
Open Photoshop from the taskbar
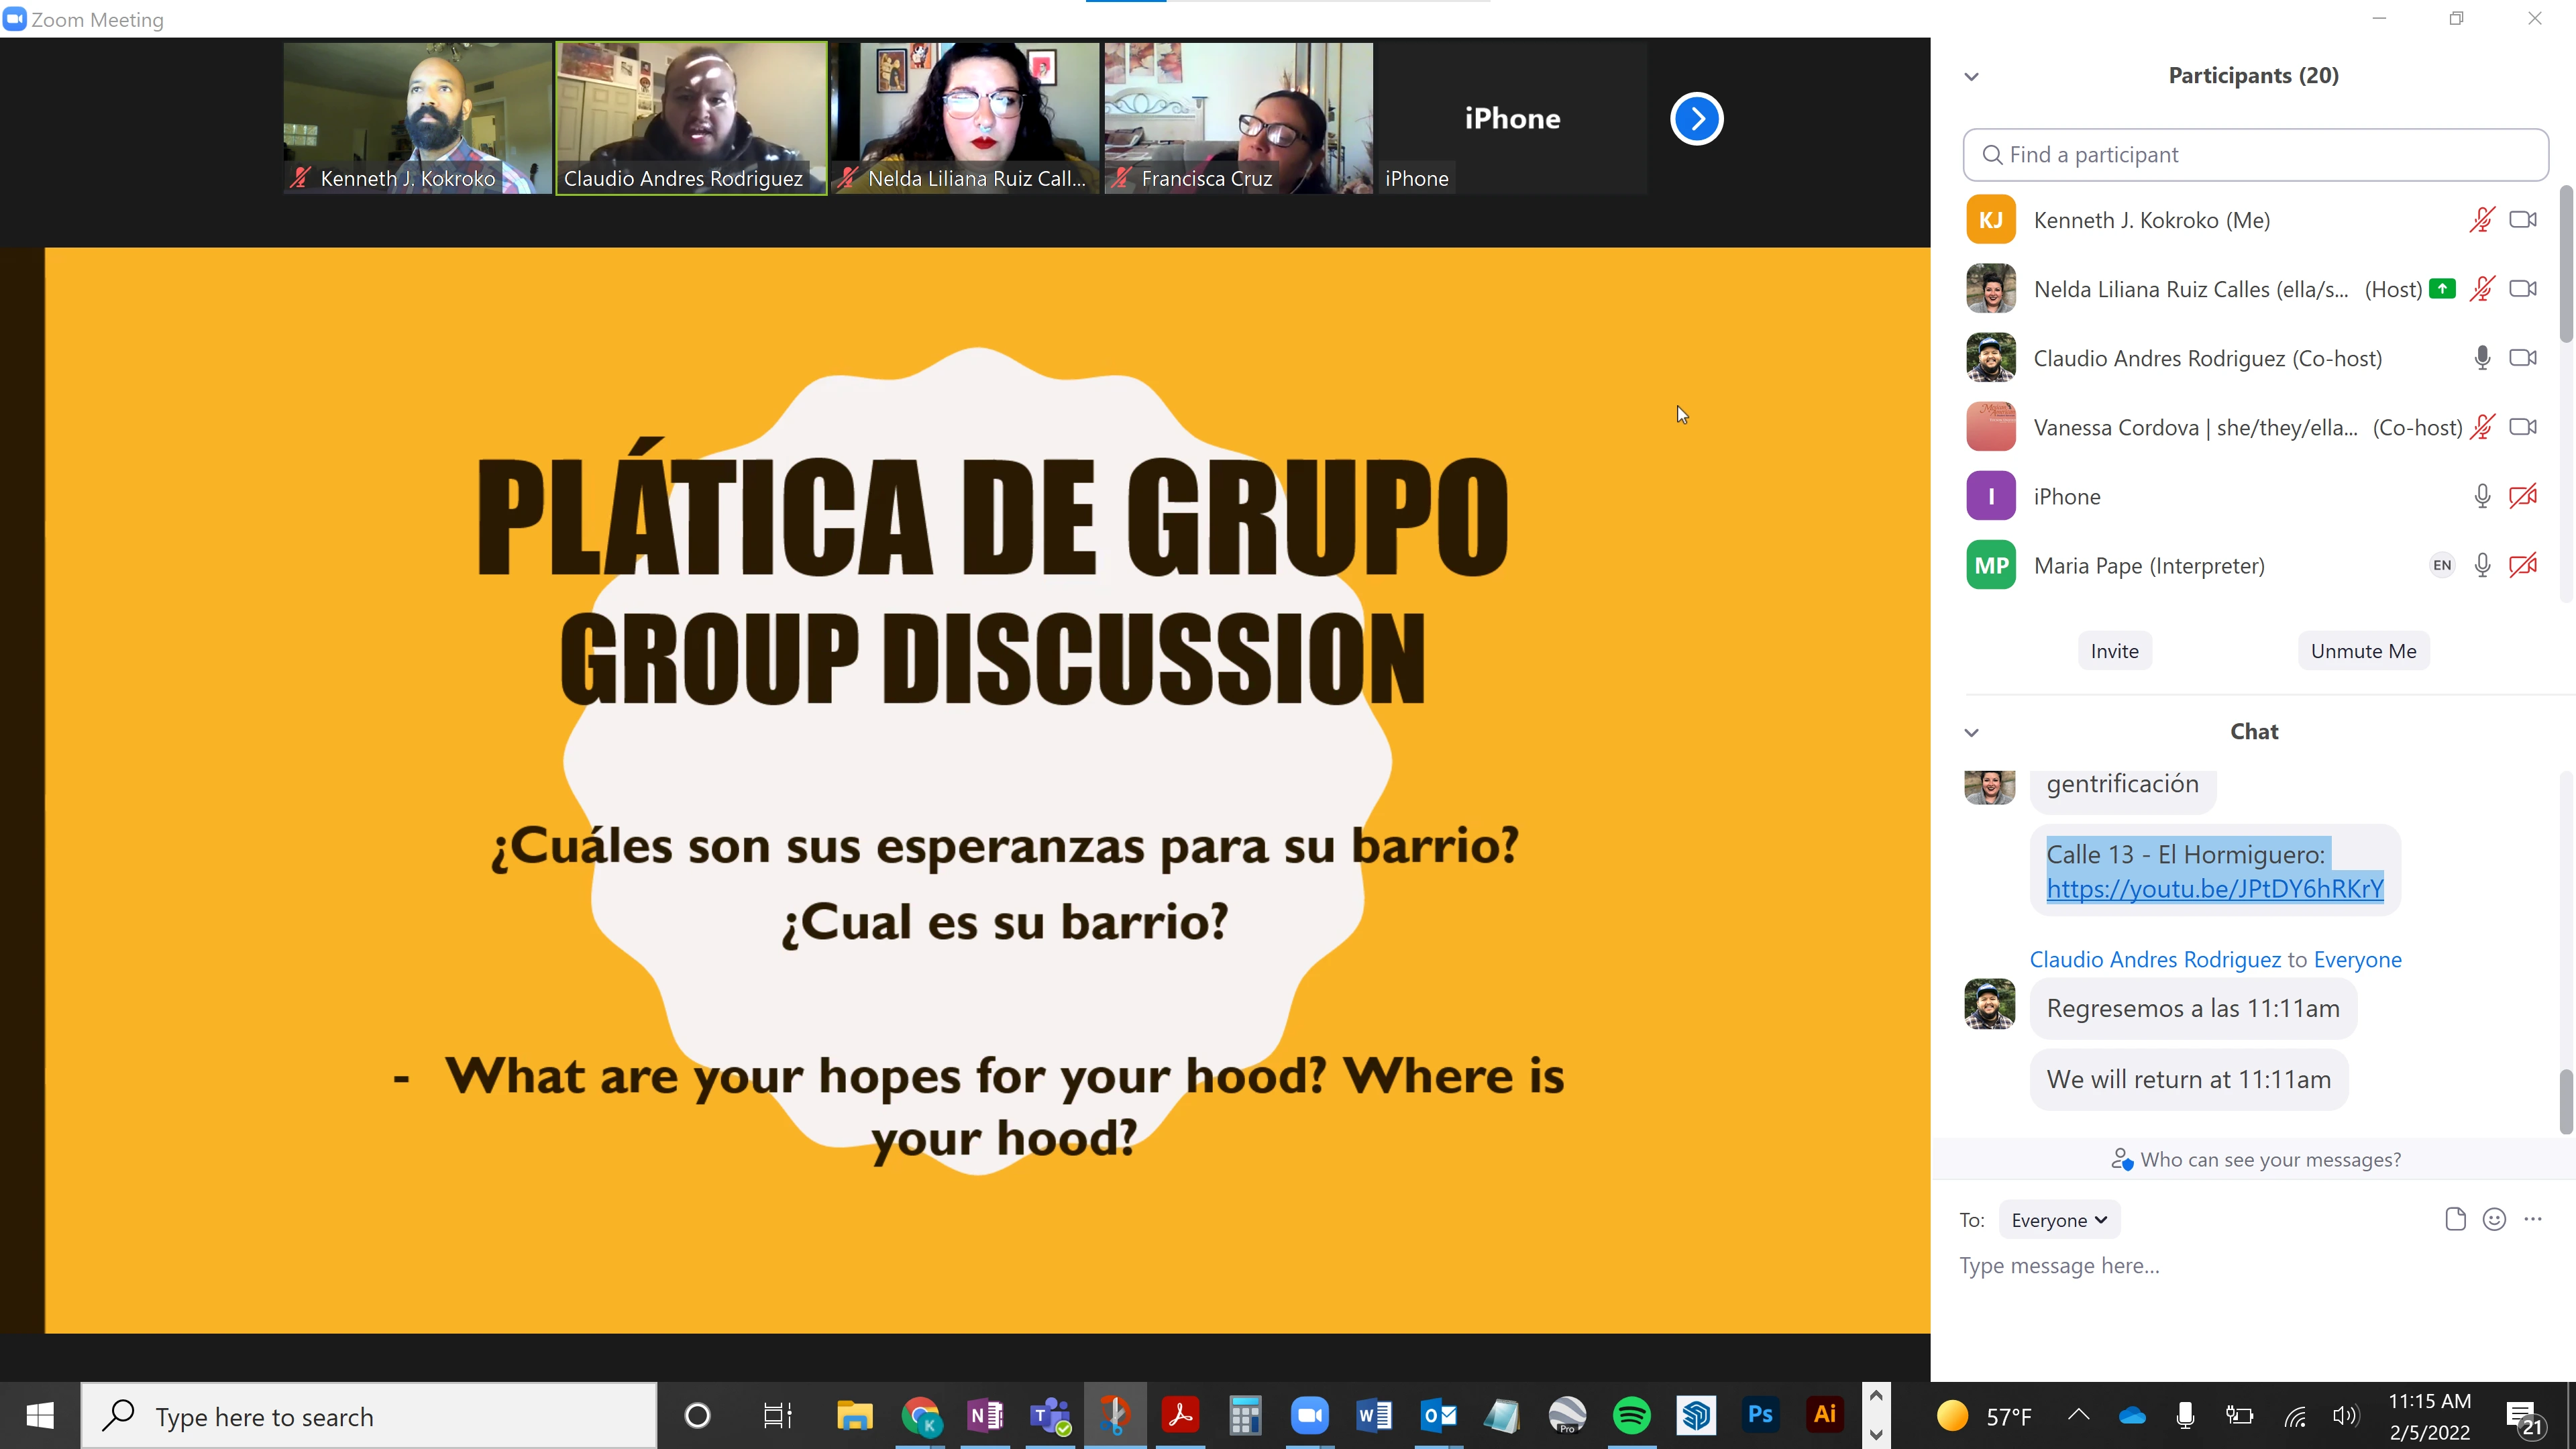coord(1760,1415)
